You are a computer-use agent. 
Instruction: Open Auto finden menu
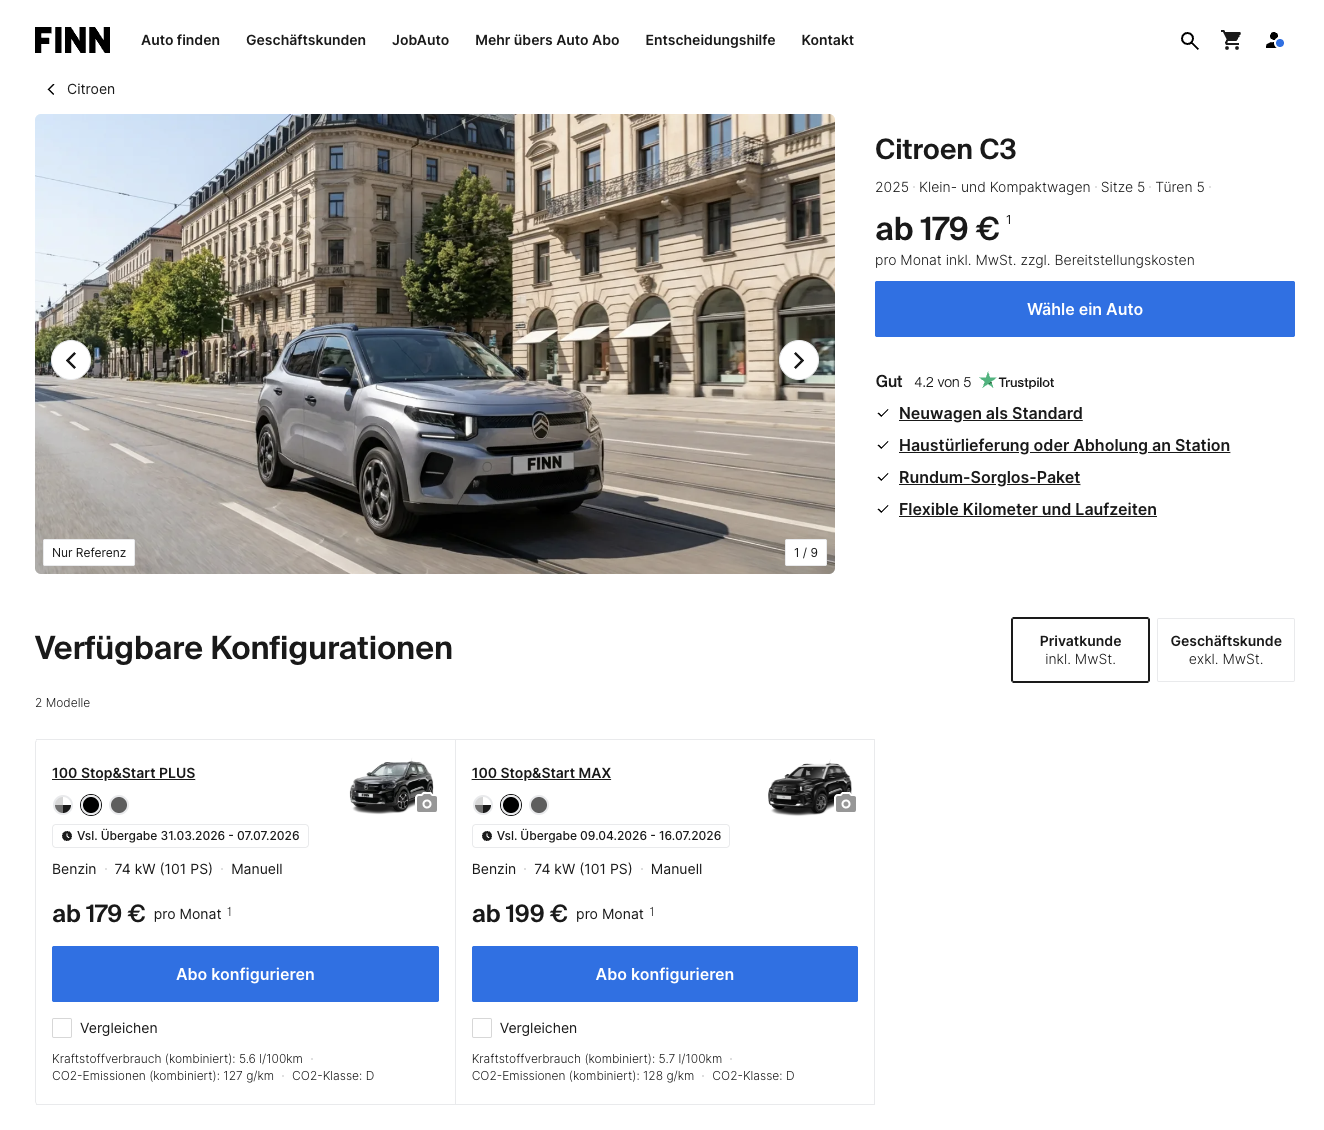tap(180, 41)
